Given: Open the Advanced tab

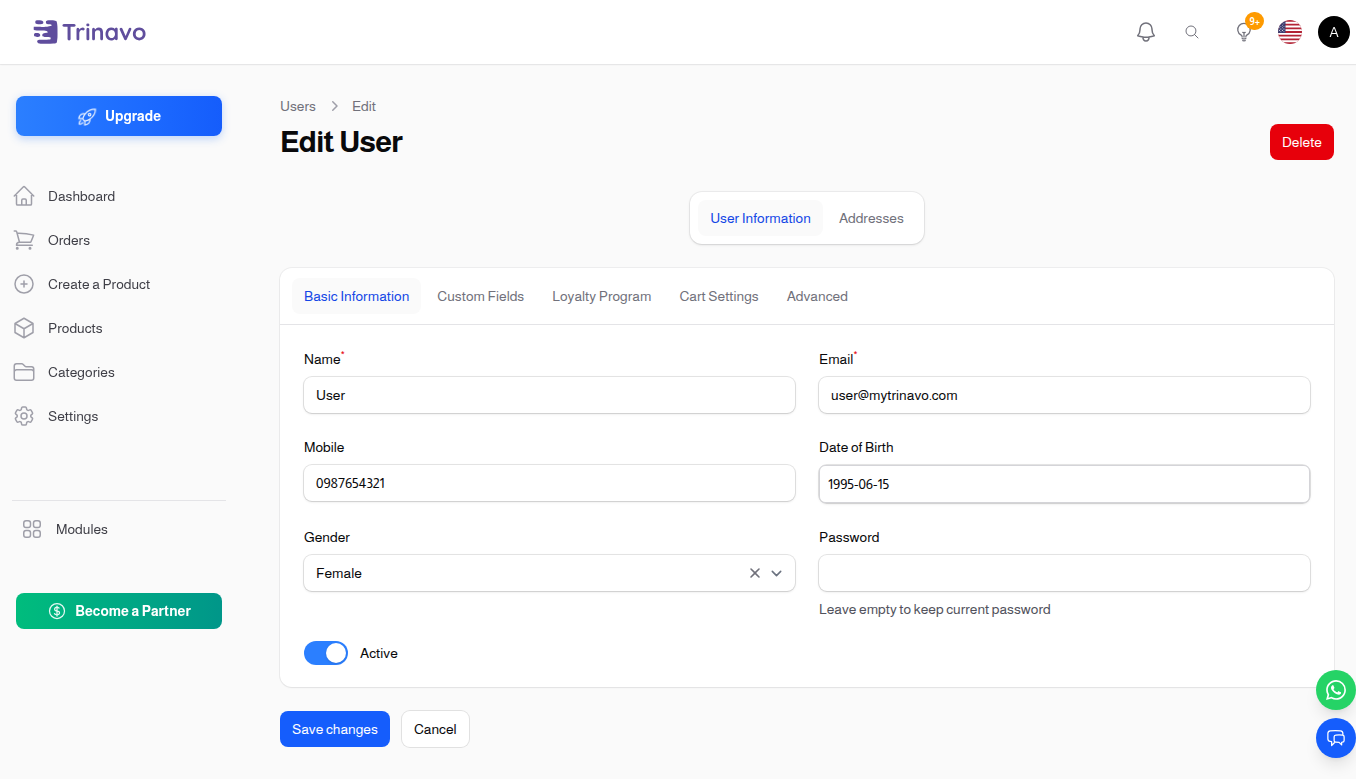Looking at the screenshot, I should click(x=817, y=296).
